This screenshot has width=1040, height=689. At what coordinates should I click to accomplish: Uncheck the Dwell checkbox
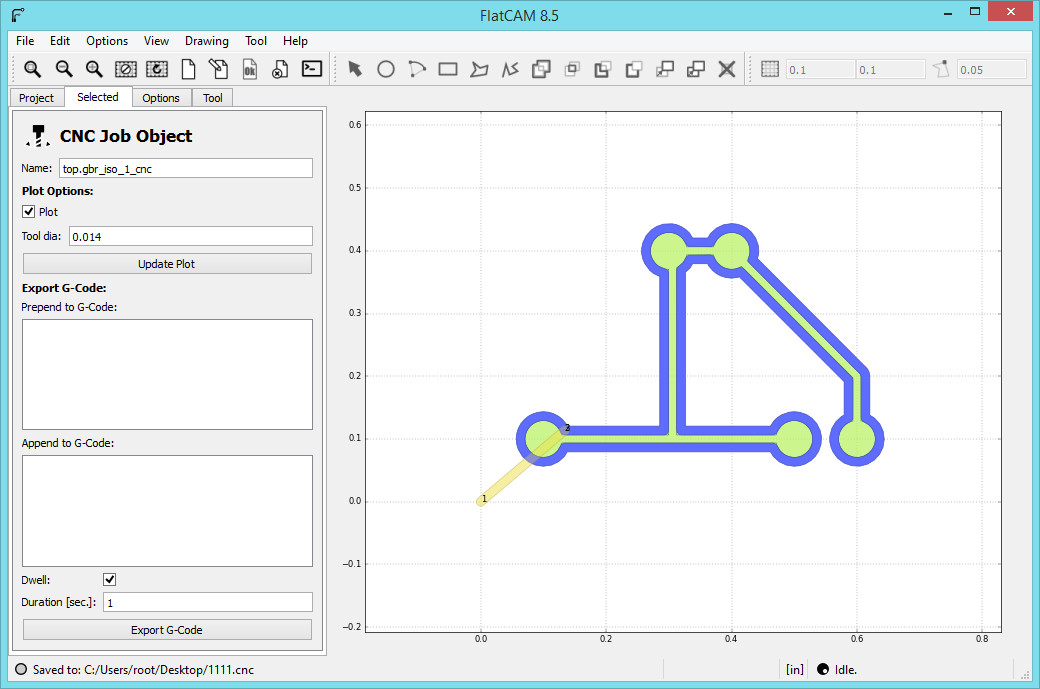click(109, 580)
